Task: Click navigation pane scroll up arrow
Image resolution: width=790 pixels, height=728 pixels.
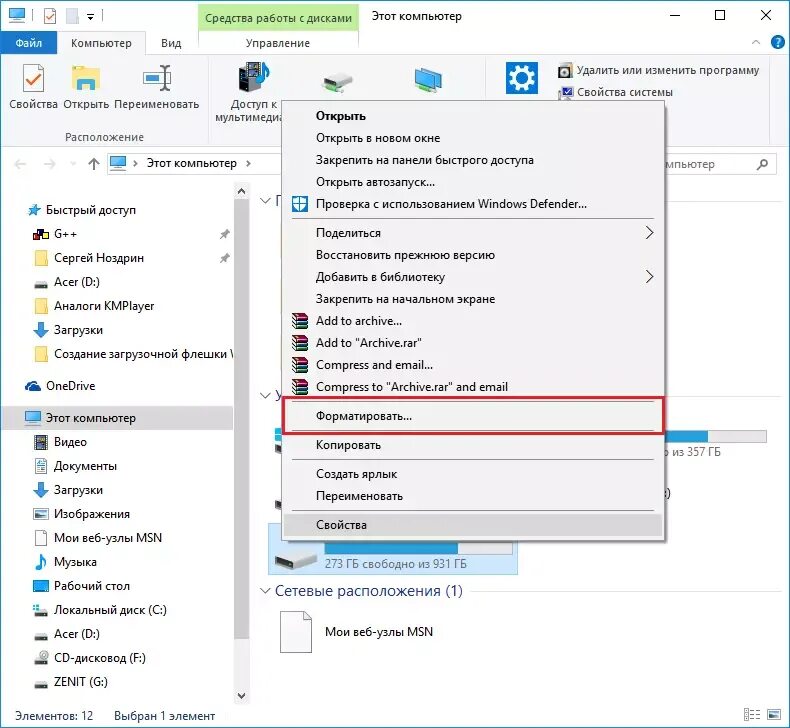Action: (x=241, y=191)
